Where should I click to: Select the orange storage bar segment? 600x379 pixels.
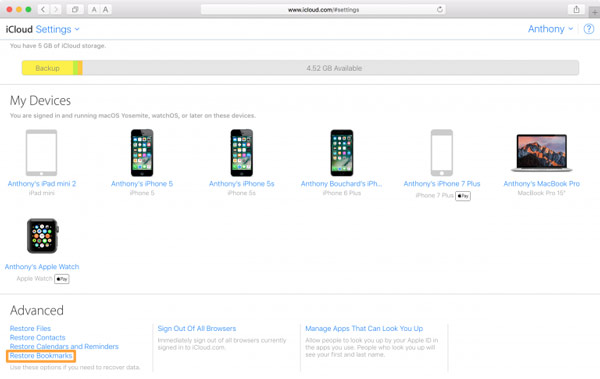(80, 68)
